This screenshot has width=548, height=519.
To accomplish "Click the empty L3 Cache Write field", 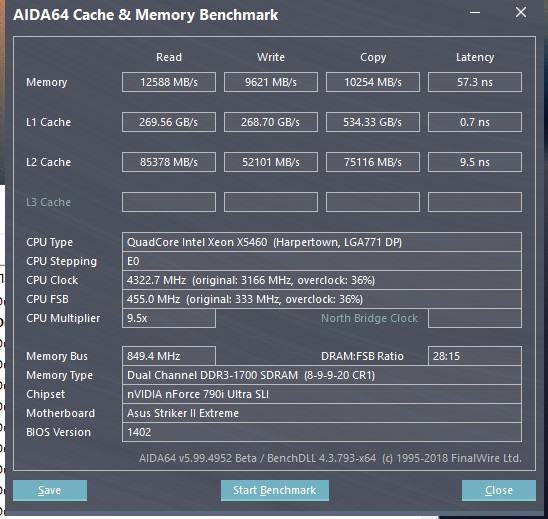I will [271, 202].
